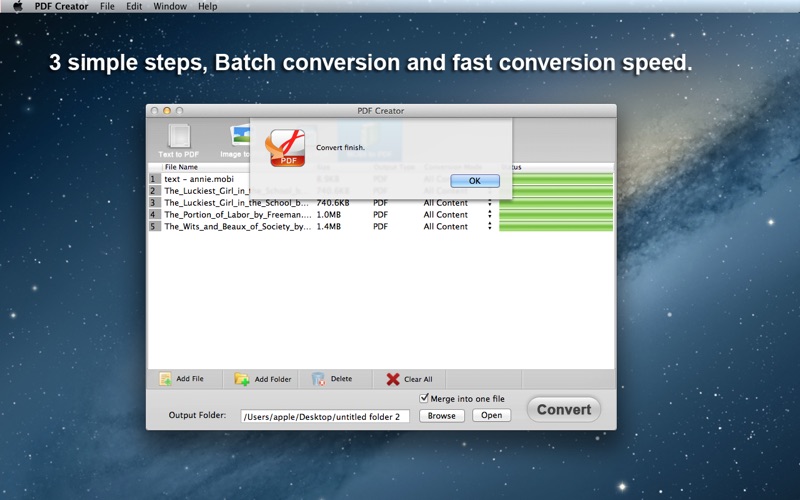Click the Browse button
Viewport: 800px width, 500px height.
point(442,415)
